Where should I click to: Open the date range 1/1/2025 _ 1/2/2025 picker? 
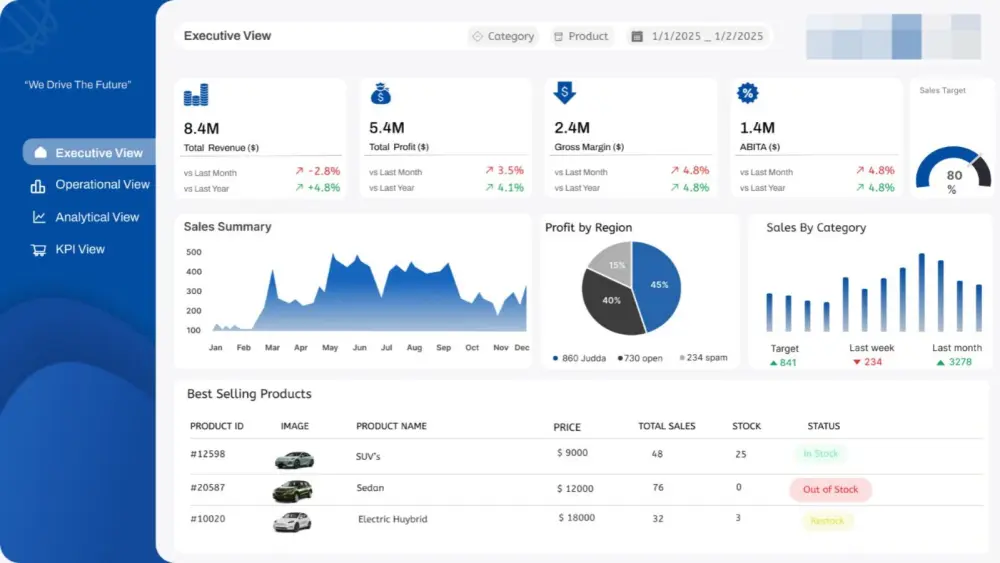698,36
